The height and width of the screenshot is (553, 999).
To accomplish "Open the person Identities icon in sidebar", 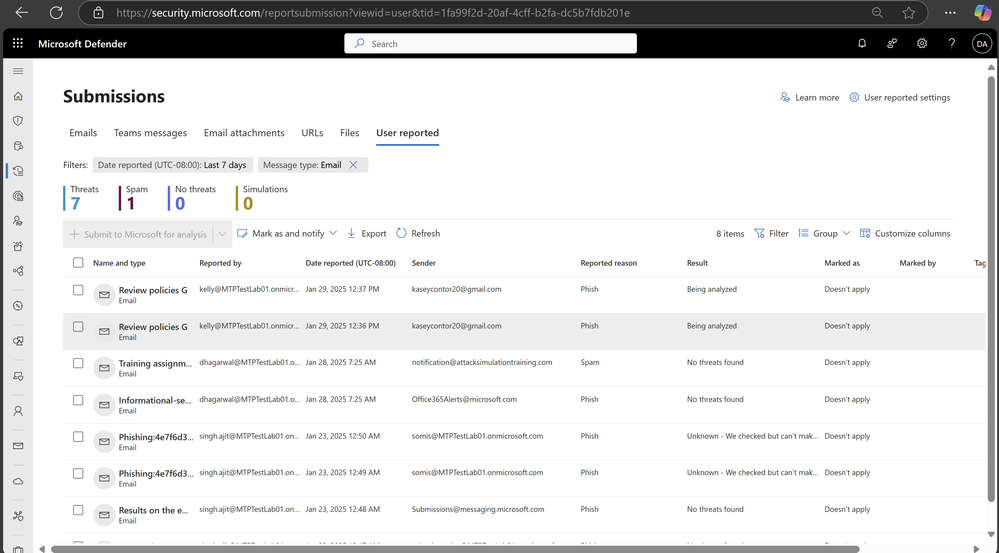I will [18, 411].
